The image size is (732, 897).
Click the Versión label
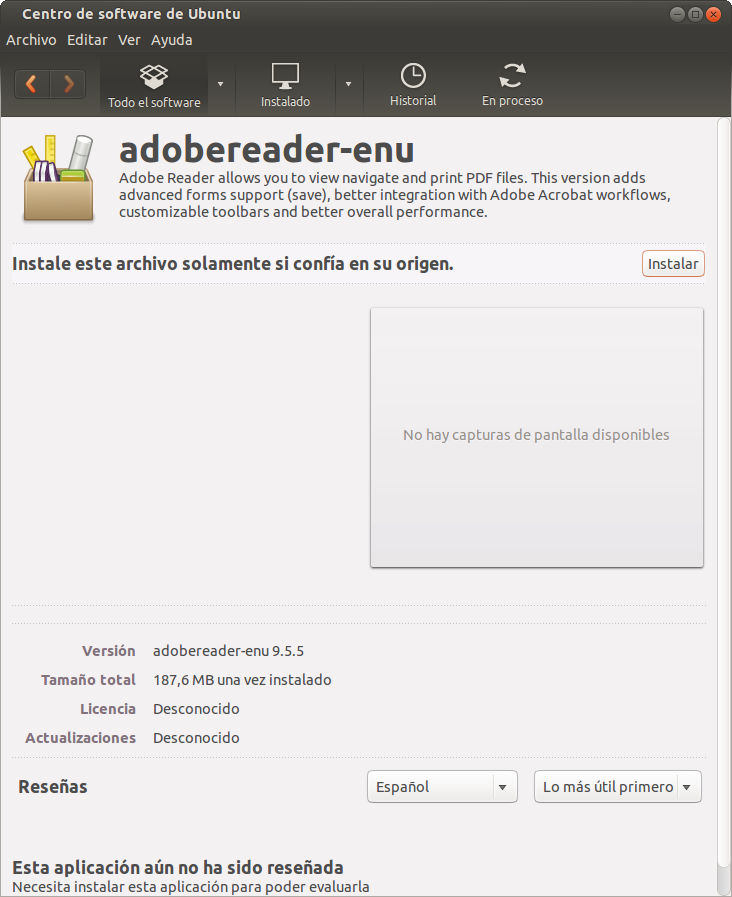point(109,651)
